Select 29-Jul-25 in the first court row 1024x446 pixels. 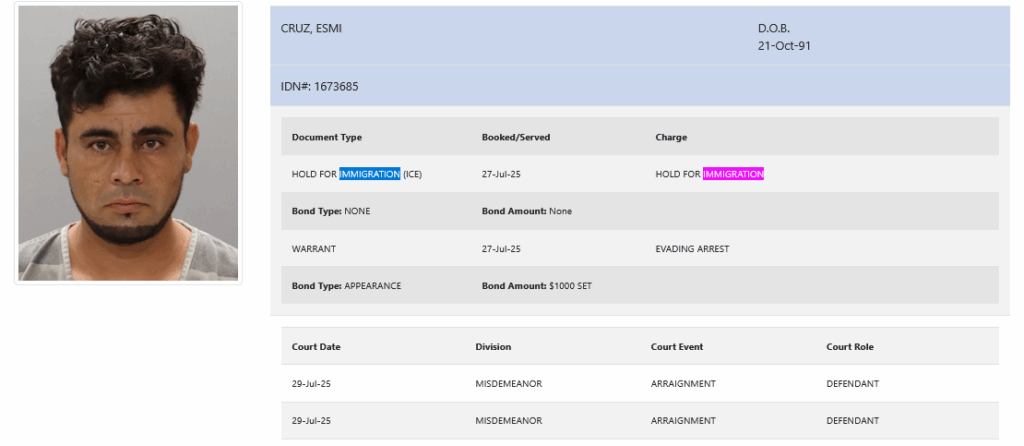click(312, 383)
